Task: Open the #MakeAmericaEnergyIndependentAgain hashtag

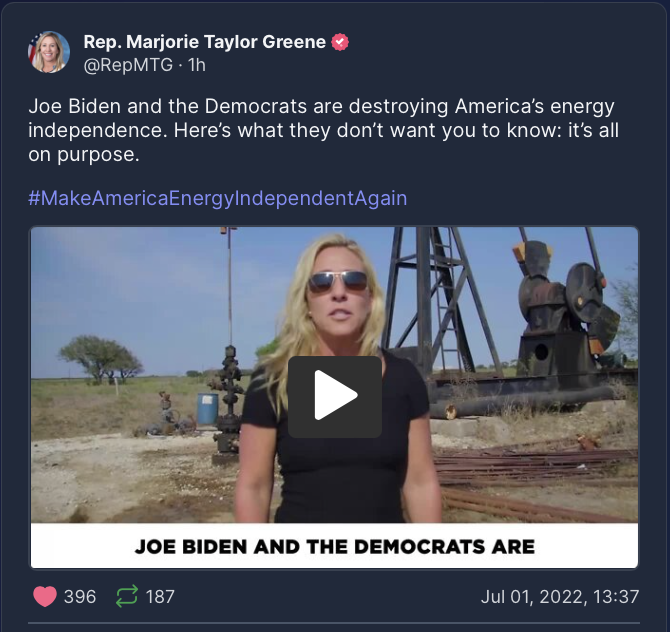Action: pyautogui.click(x=217, y=198)
